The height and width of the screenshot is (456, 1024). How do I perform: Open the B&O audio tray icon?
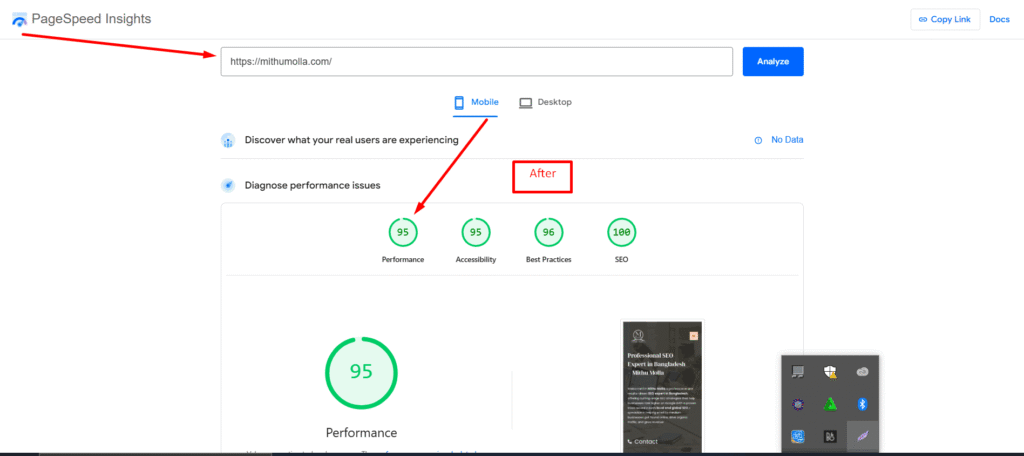pyautogui.click(x=829, y=436)
